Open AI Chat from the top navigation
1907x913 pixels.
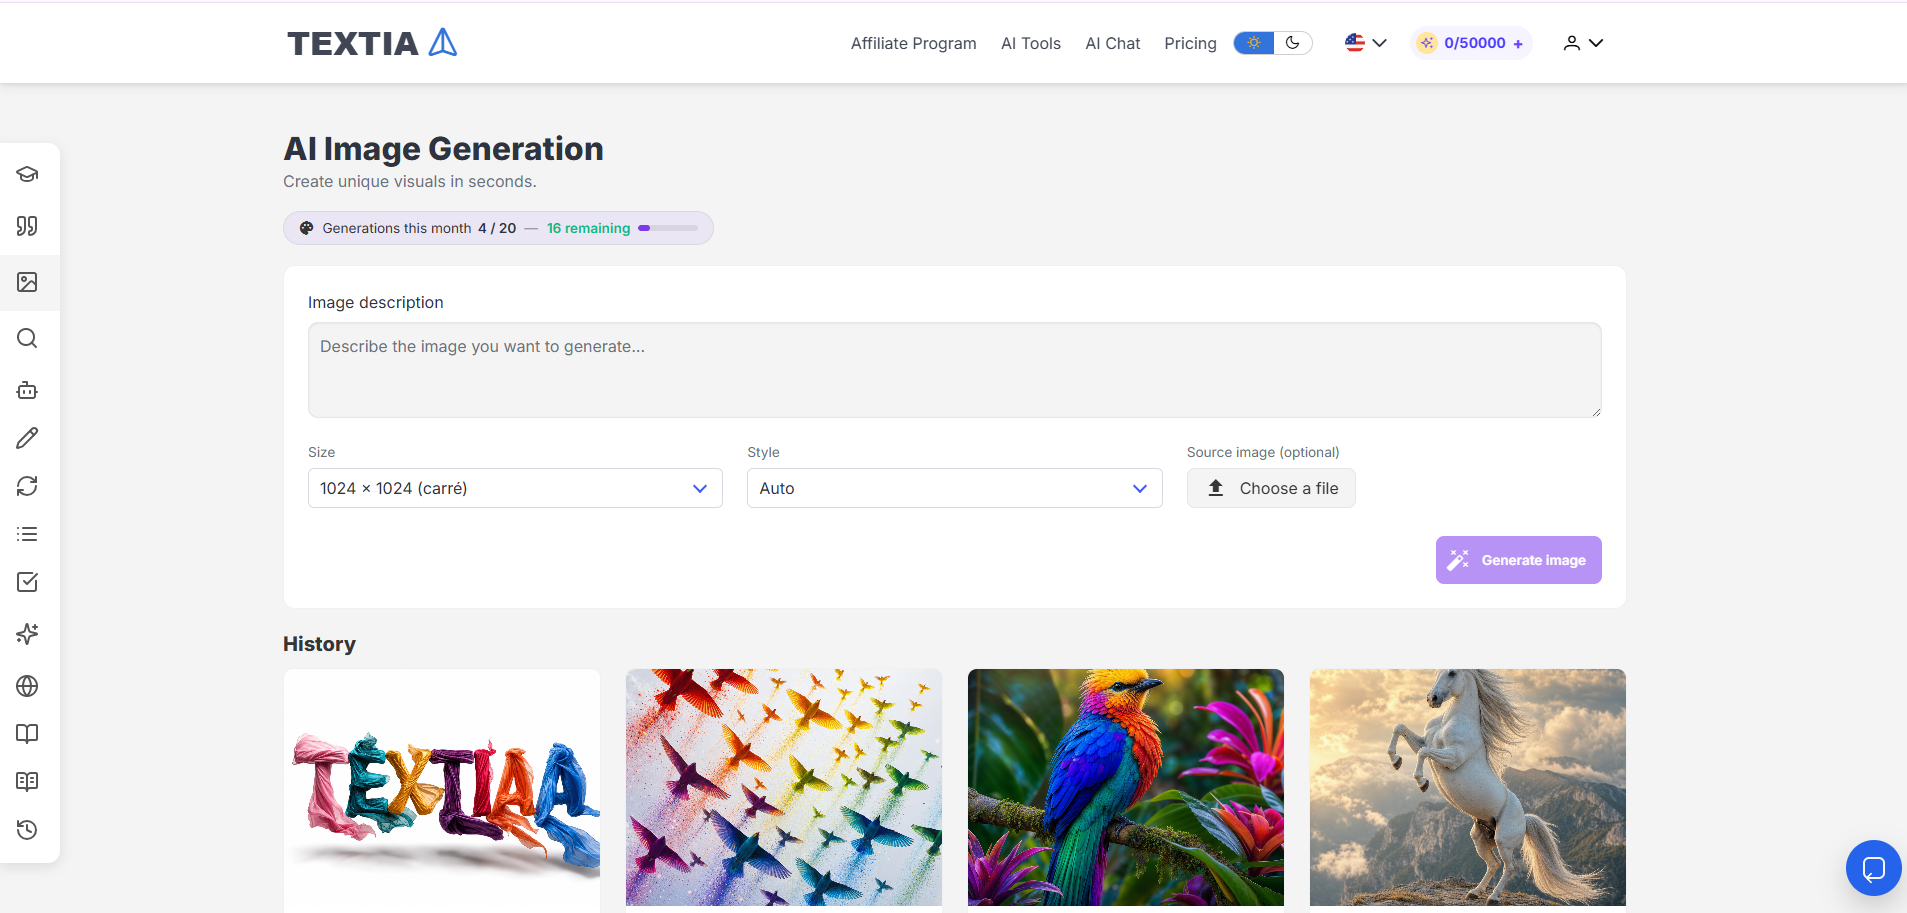[1113, 43]
